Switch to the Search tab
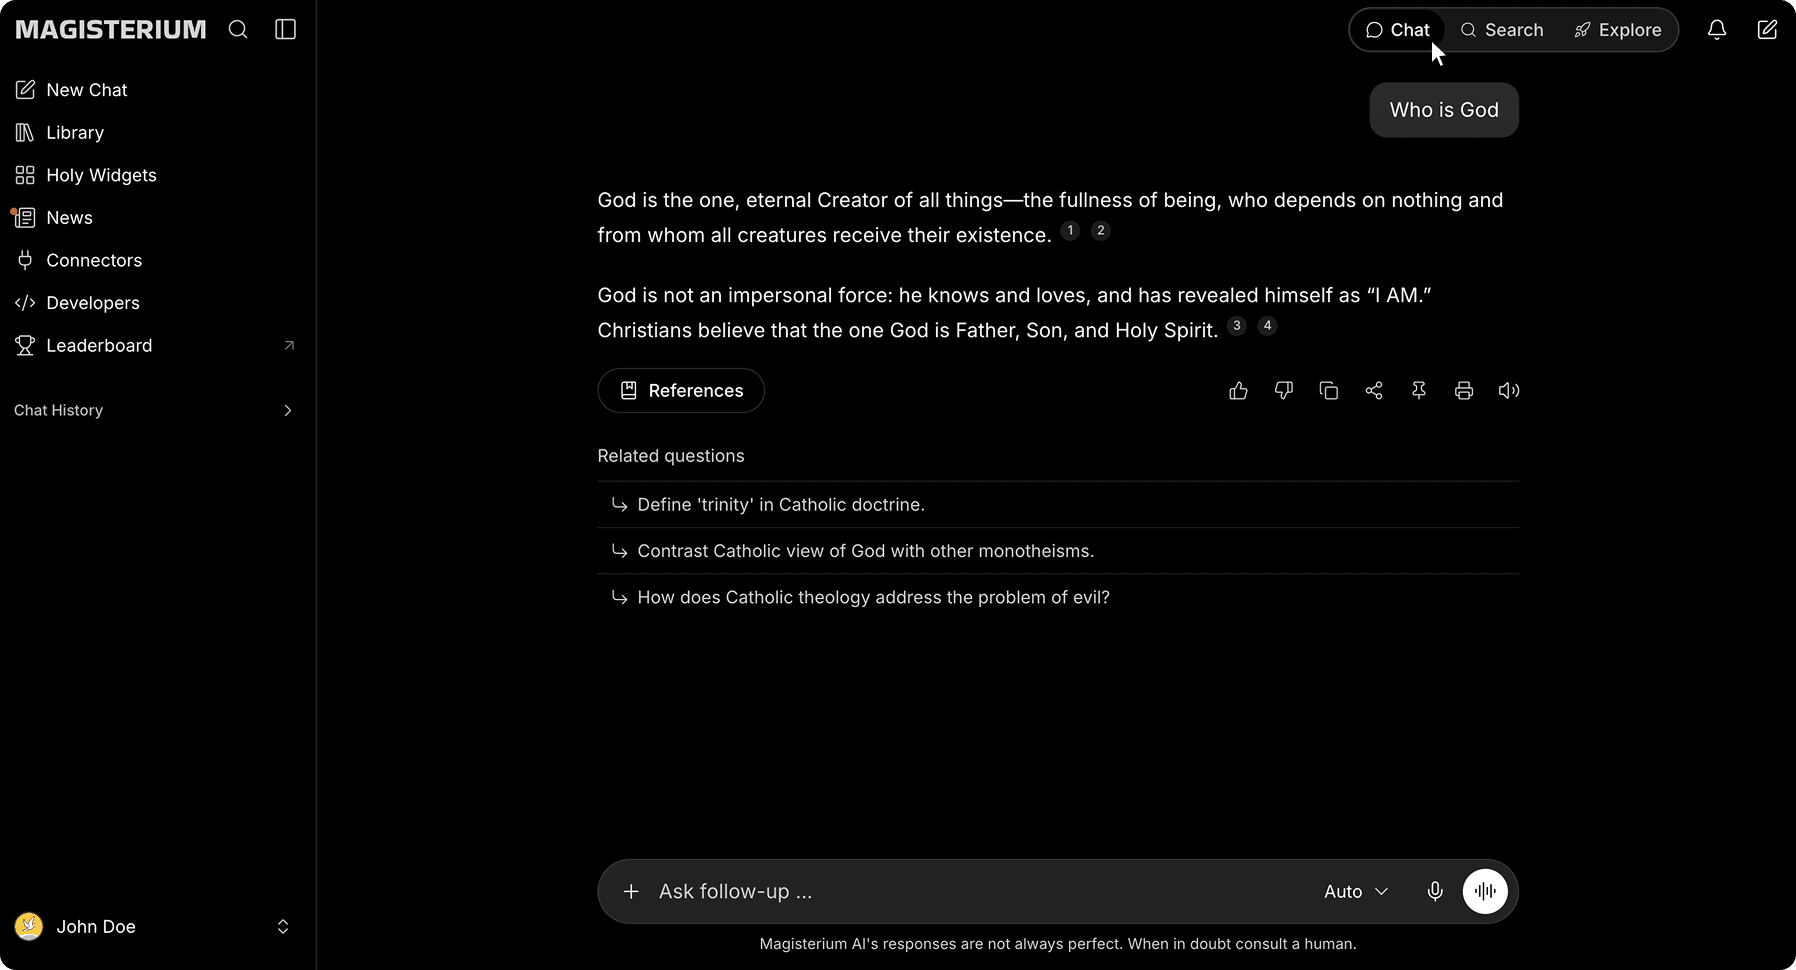The image size is (1796, 970). [x=1502, y=30]
